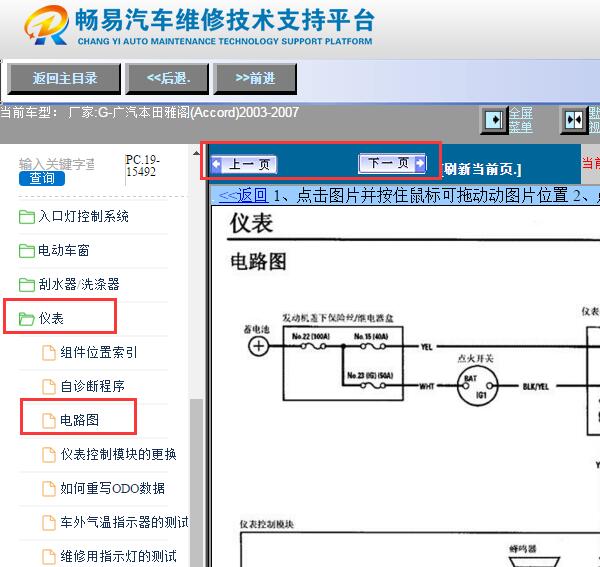This screenshot has height=567, width=600.
Task: Open the 电动车窗 tree item
Action: [x=64, y=251]
